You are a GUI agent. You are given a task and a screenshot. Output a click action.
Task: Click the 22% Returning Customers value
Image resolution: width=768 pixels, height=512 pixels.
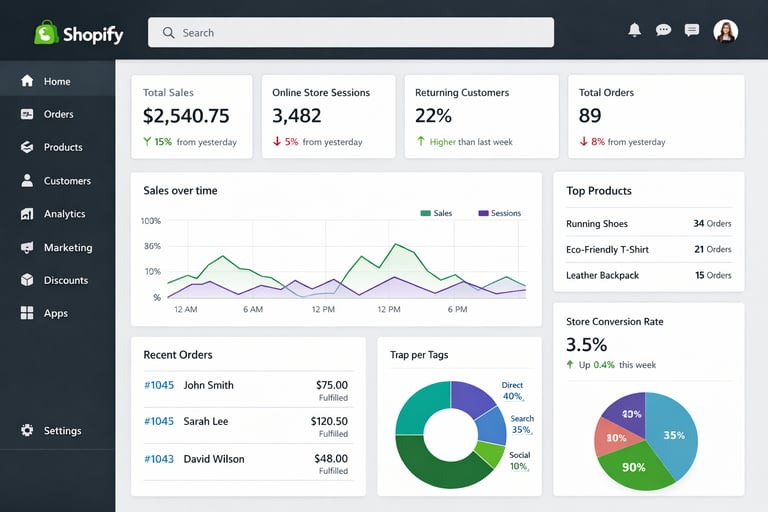coord(433,116)
